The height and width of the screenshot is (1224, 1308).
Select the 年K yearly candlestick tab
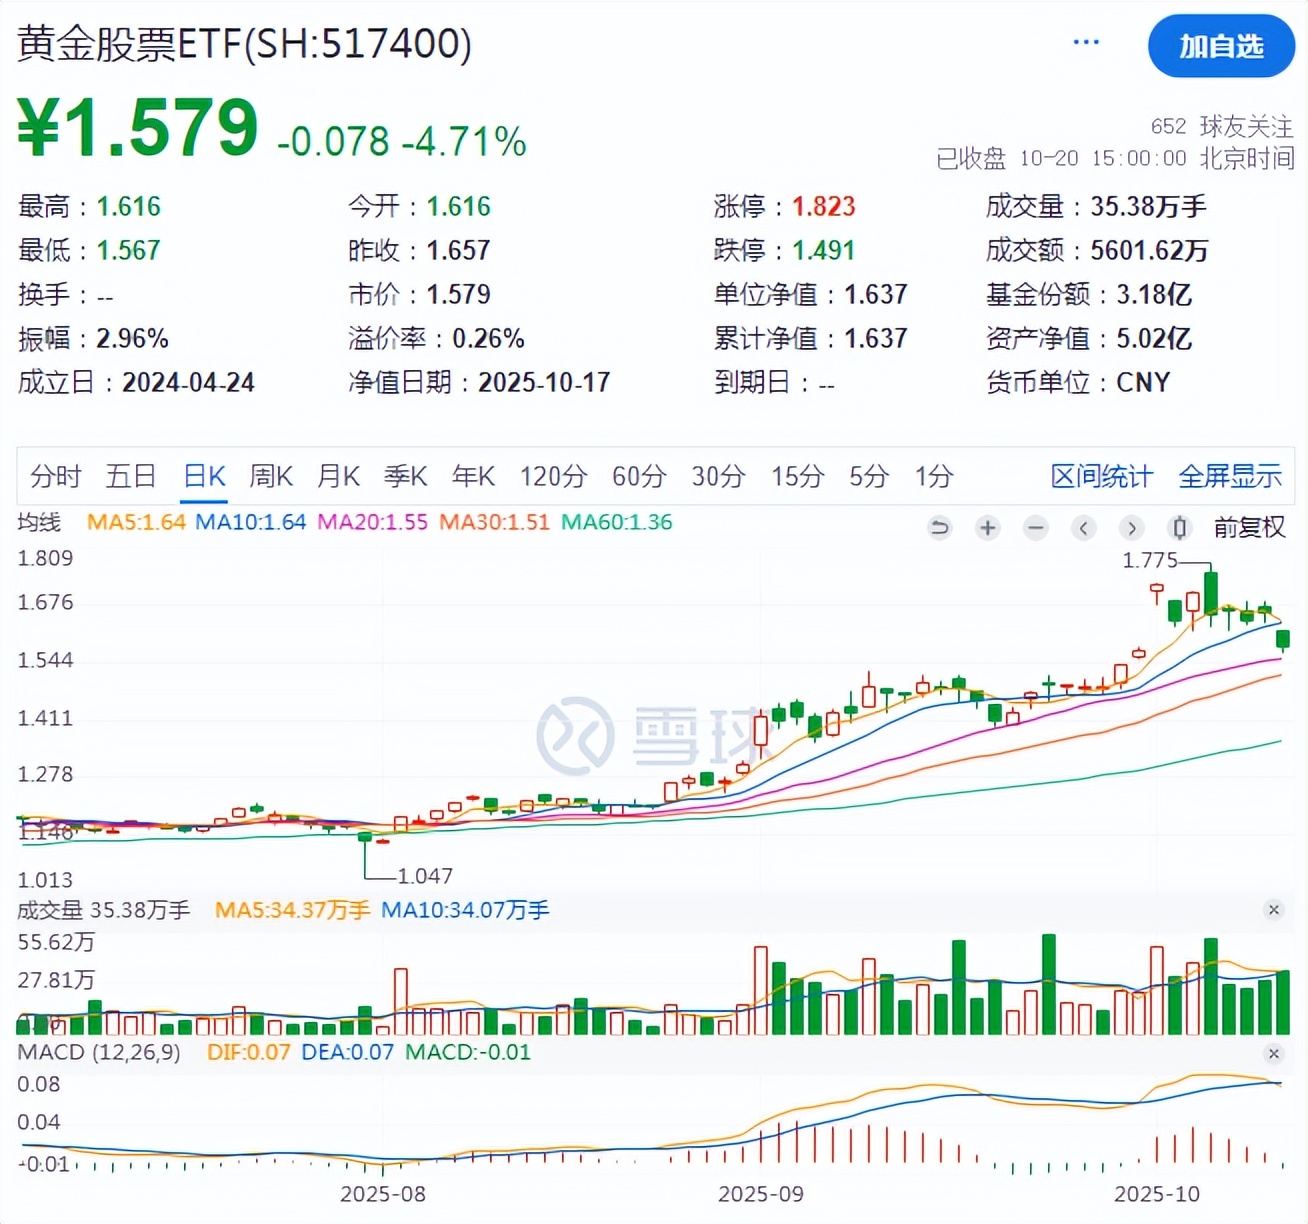(473, 476)
